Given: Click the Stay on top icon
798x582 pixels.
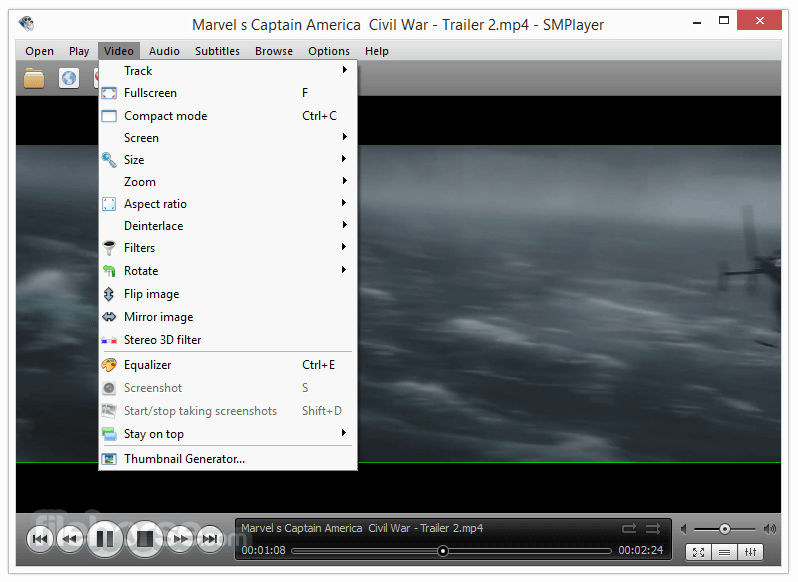Looking at the screenshot, I should click(x=109, y=434).
